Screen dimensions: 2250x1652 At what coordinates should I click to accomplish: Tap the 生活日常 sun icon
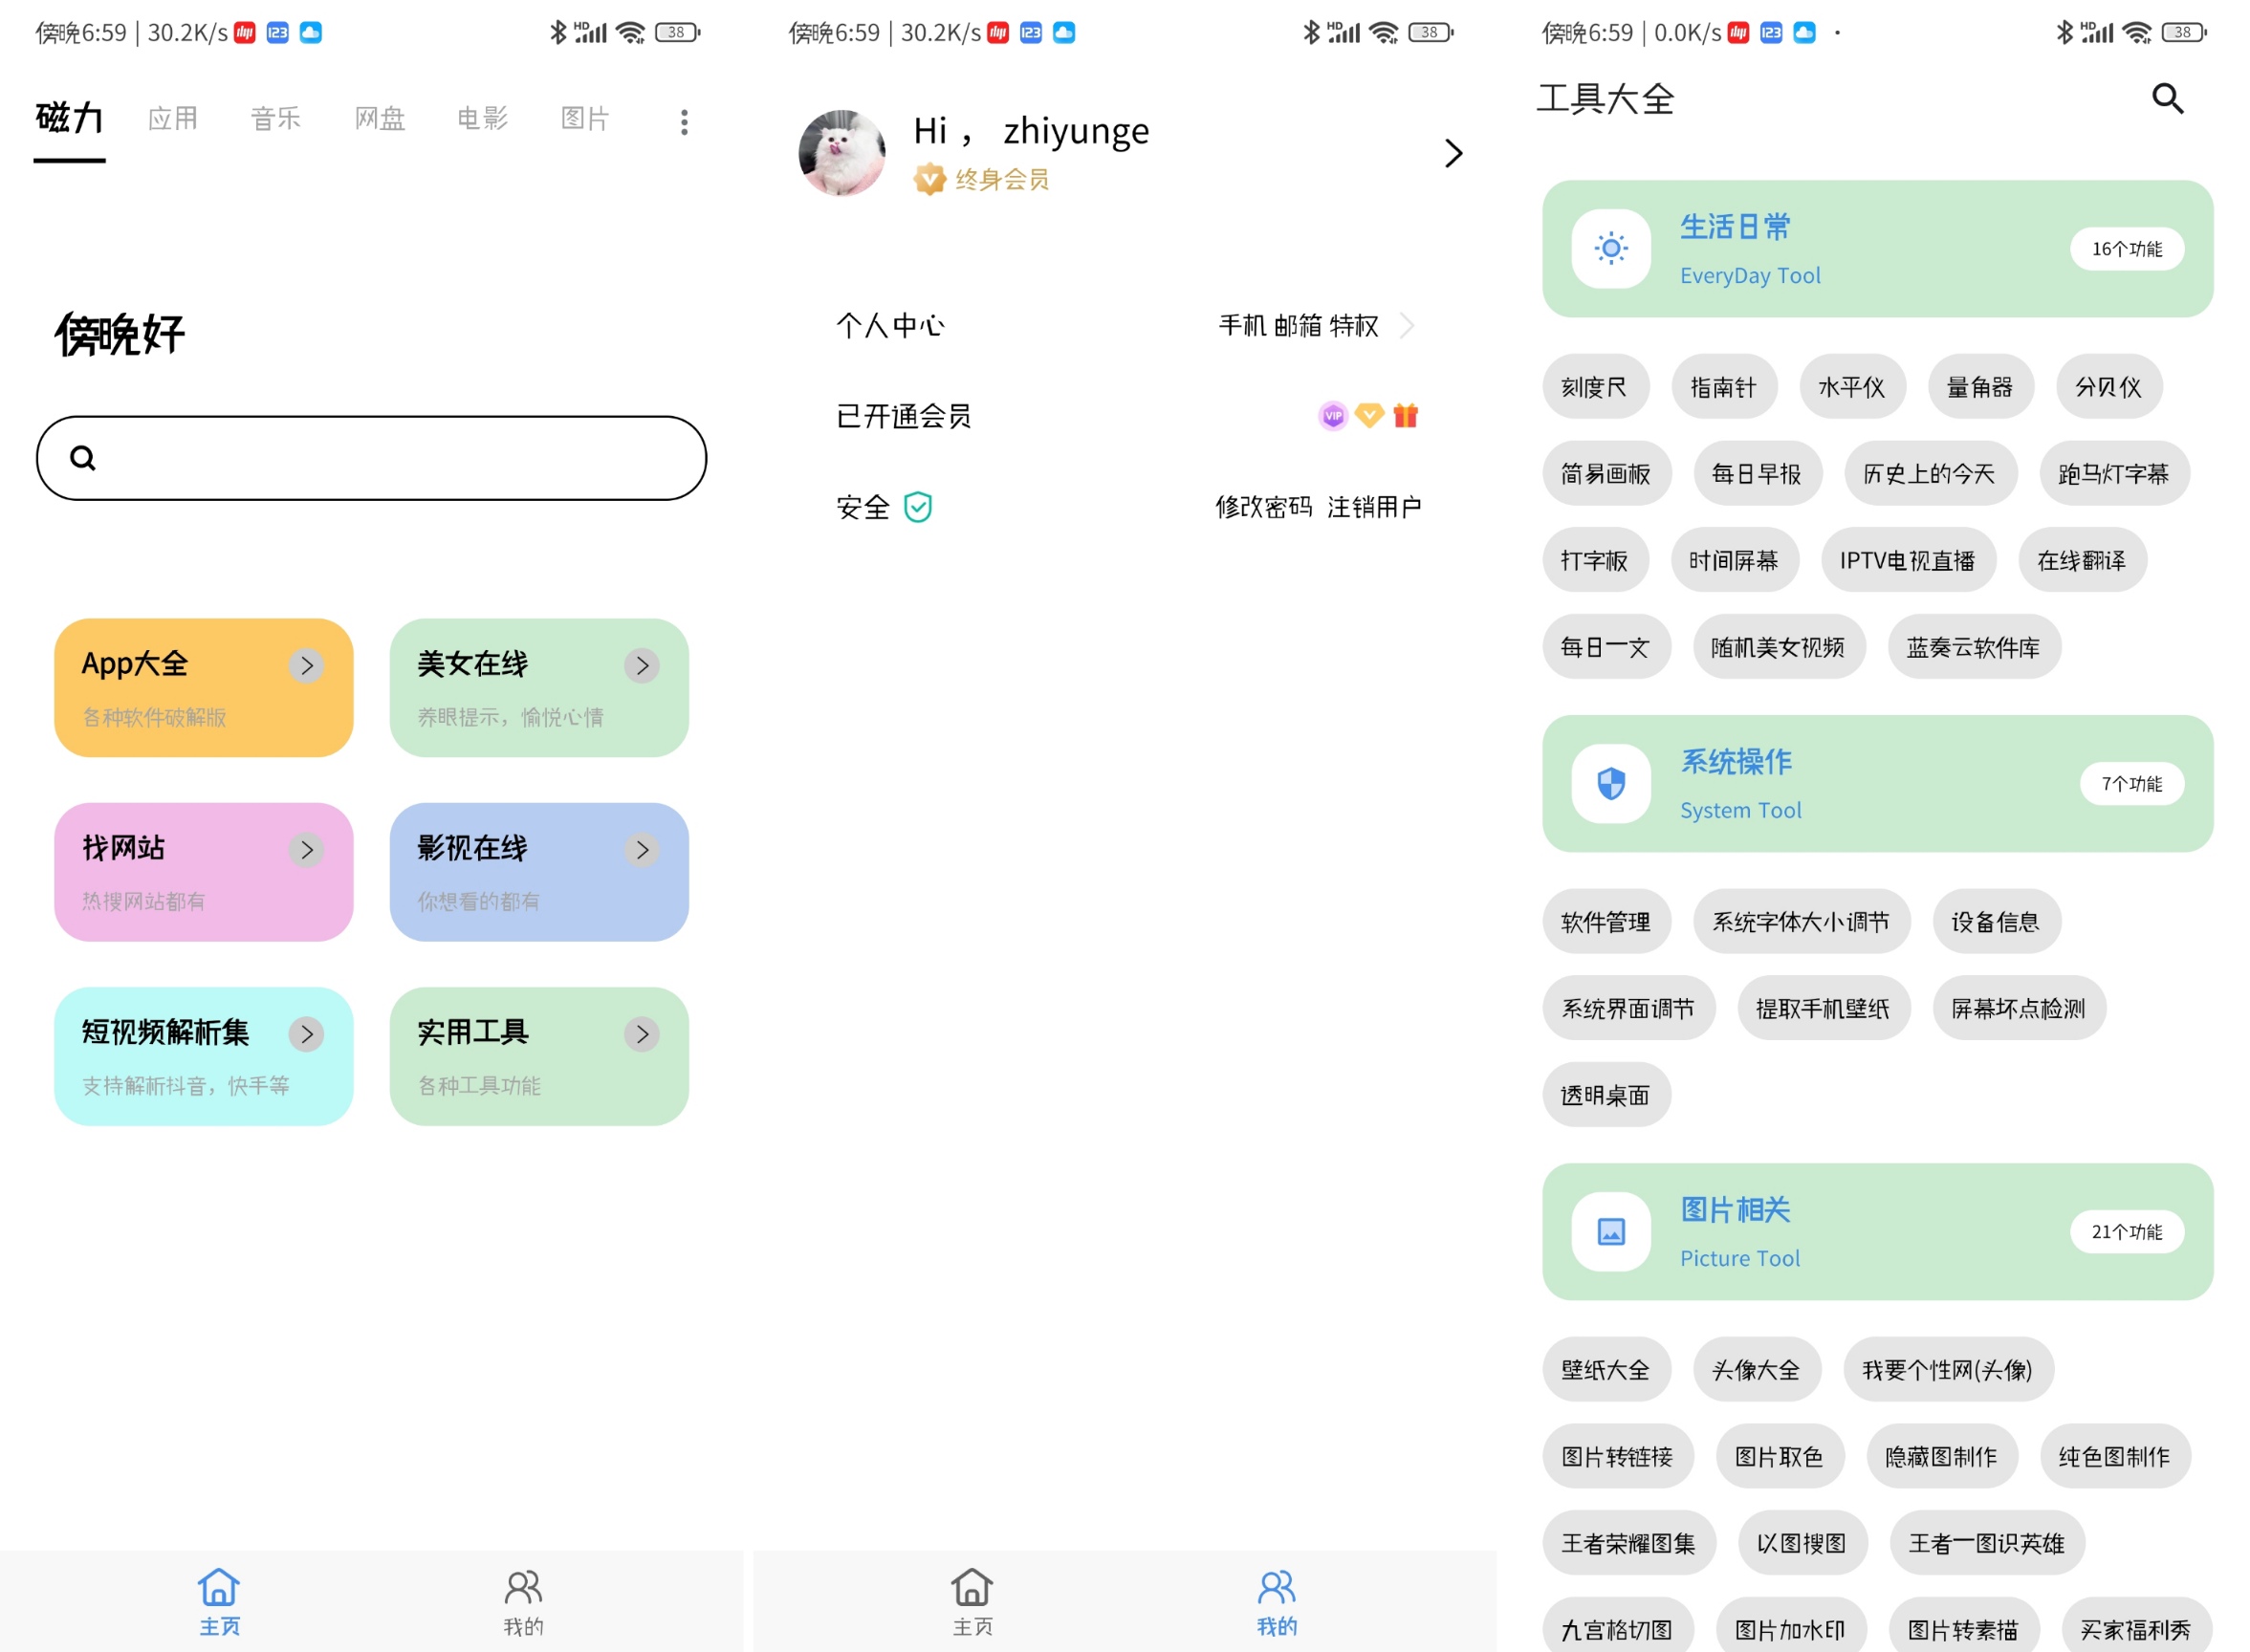(1610, 249)
